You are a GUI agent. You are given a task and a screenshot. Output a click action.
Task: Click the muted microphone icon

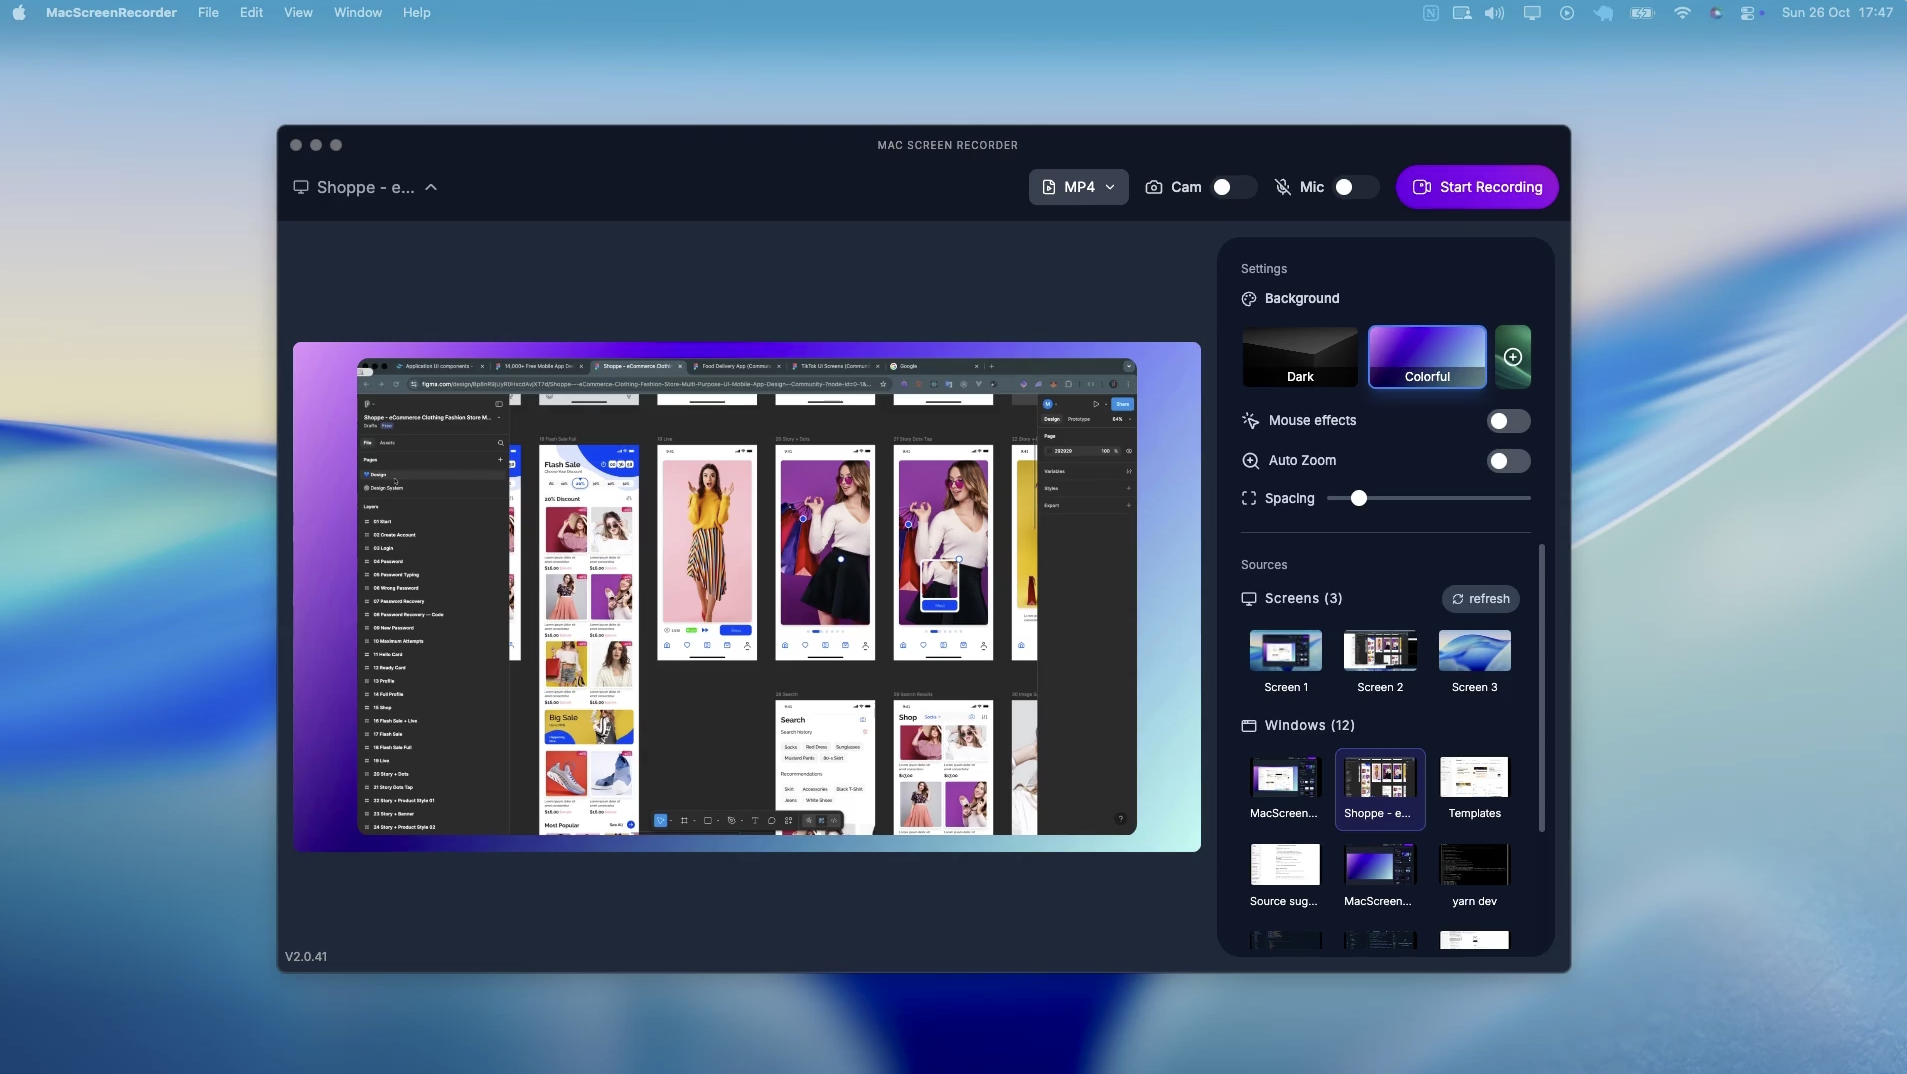point(1282,187)
